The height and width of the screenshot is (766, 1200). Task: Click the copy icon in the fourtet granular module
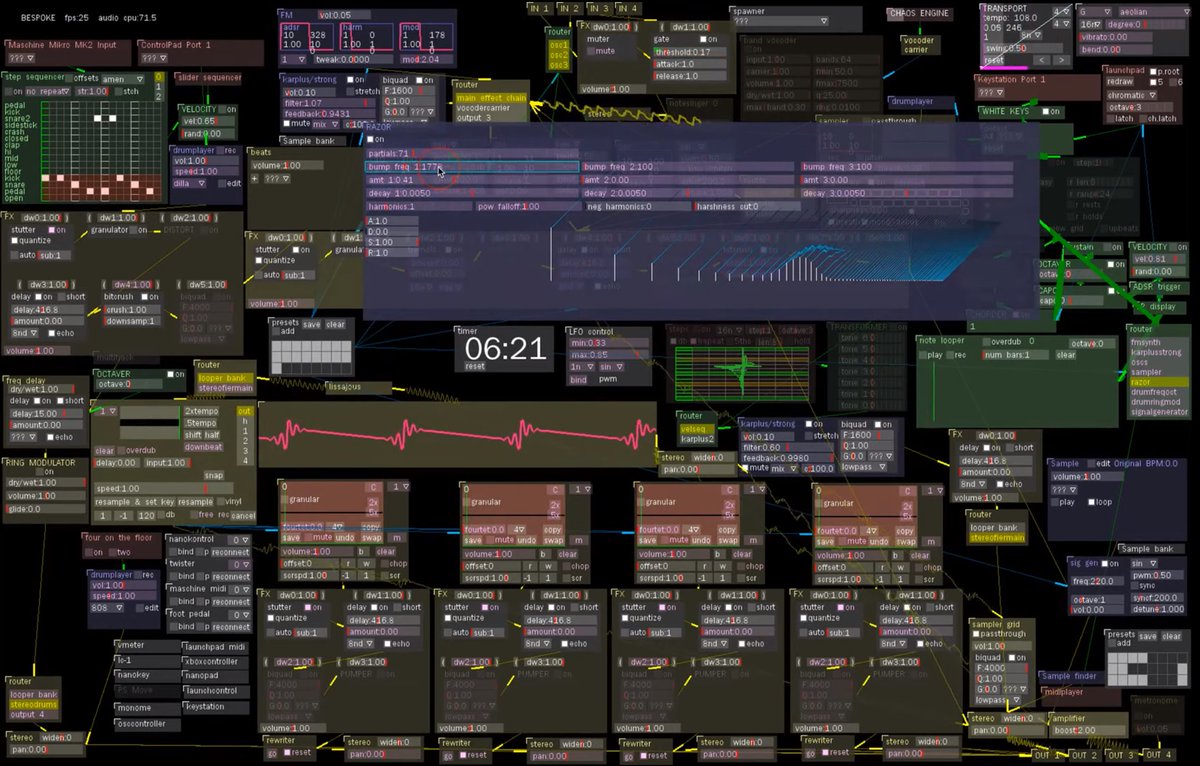[371, 528]
